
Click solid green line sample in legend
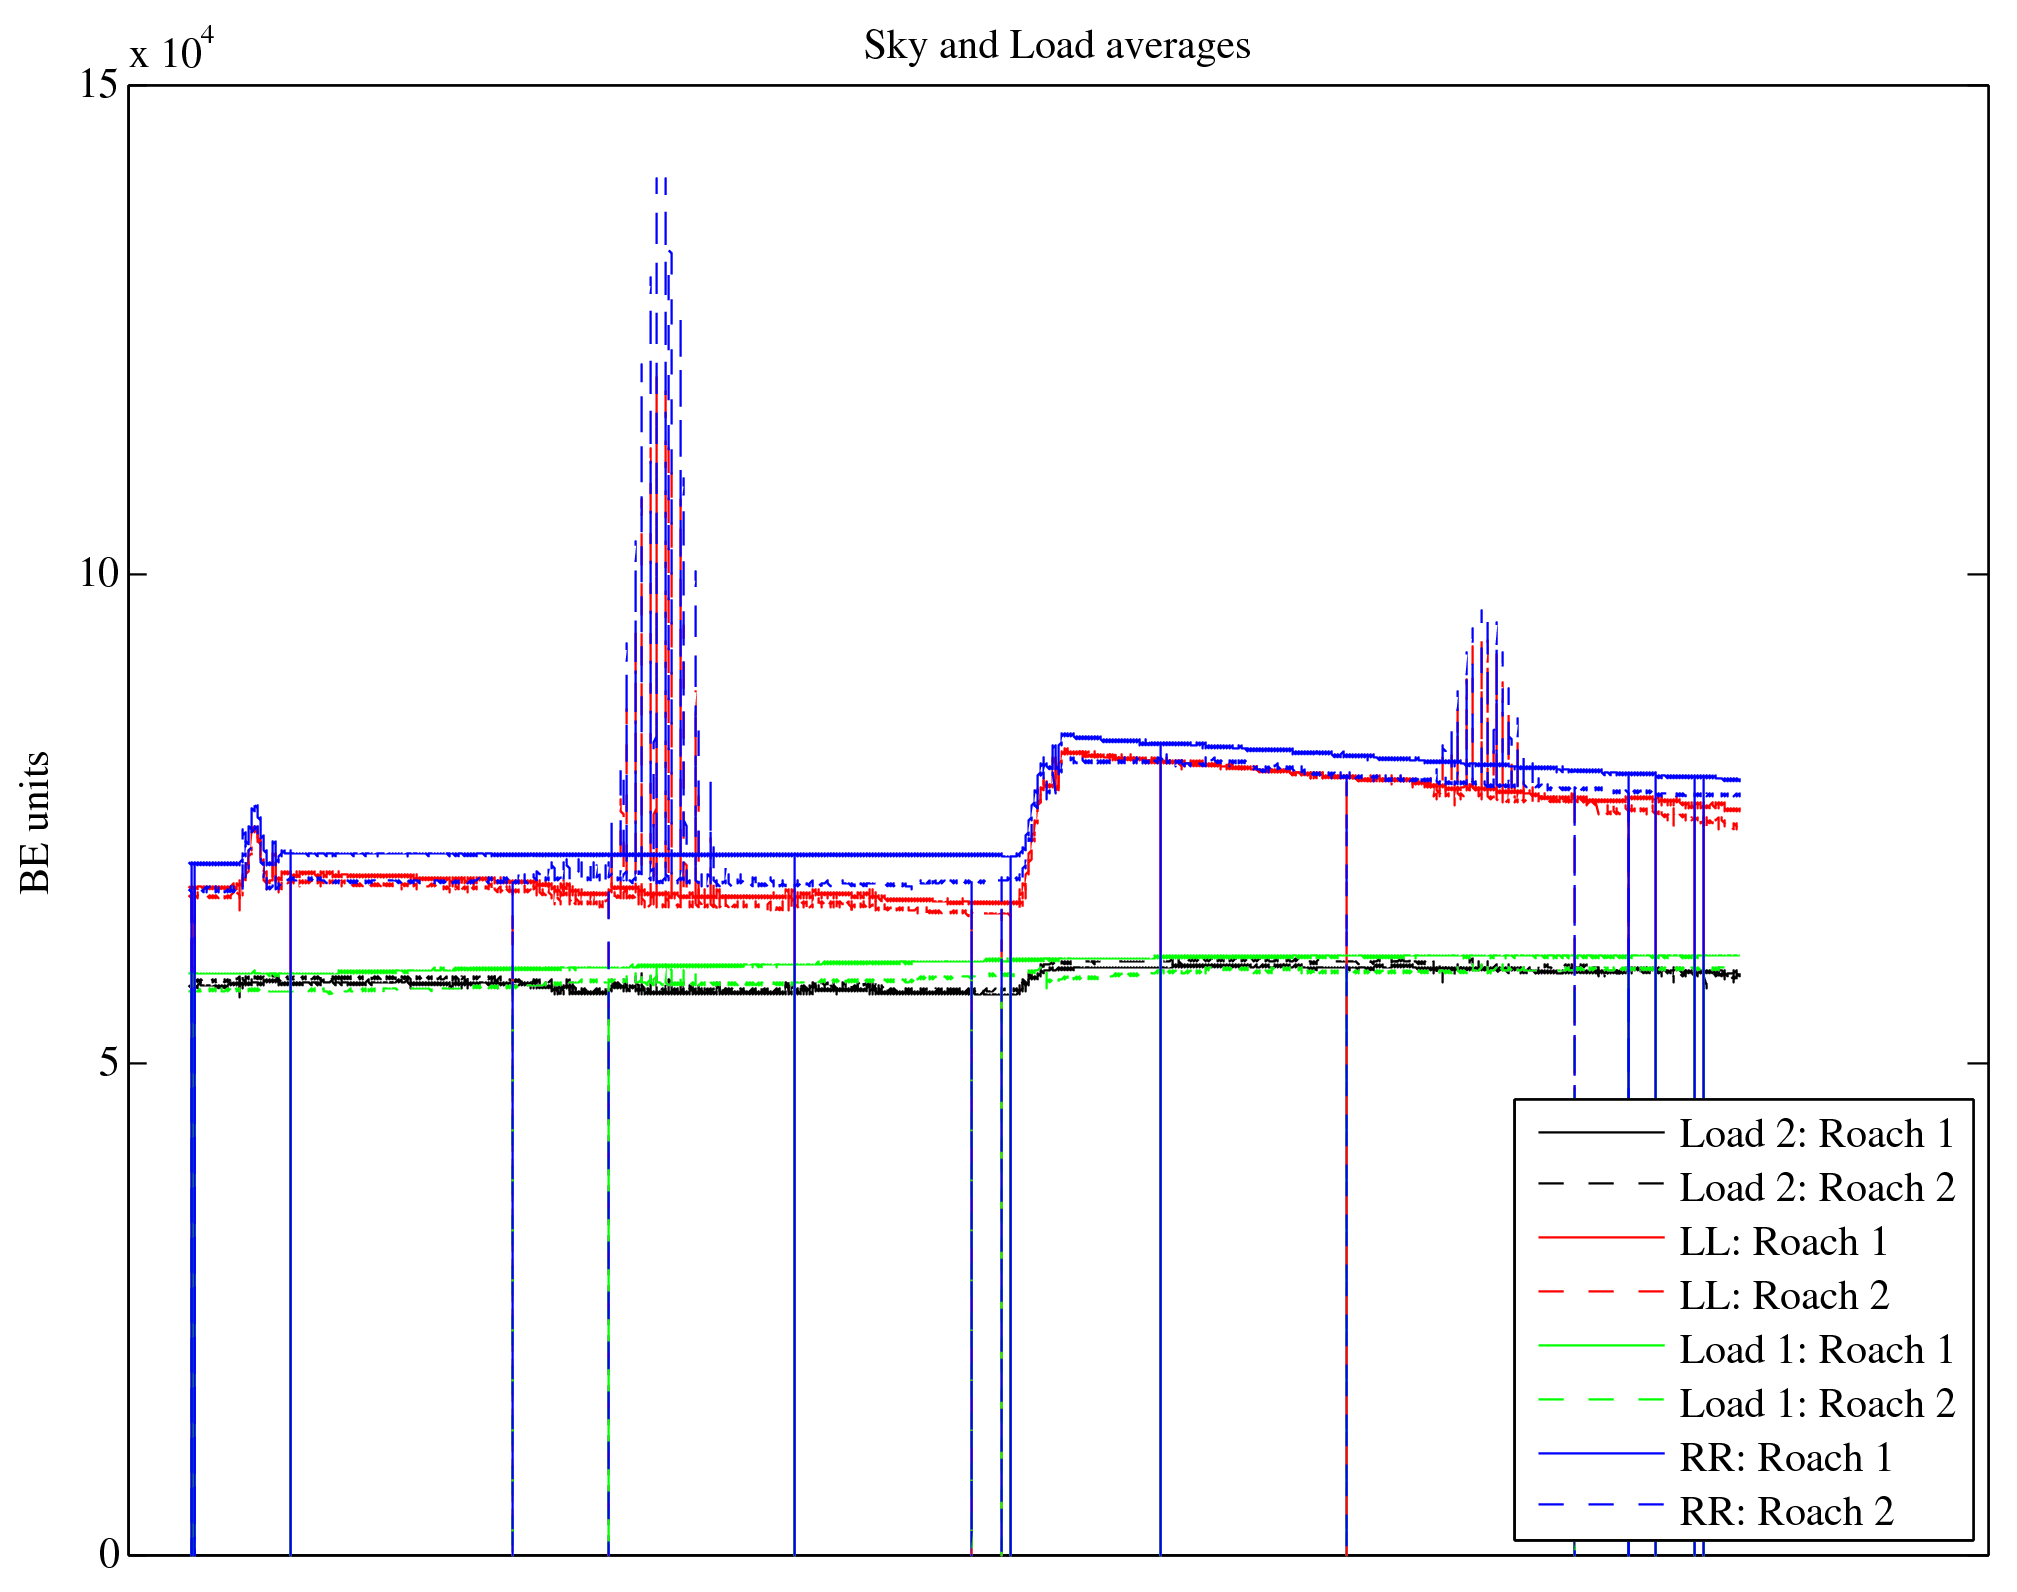pos(1600,1346)
